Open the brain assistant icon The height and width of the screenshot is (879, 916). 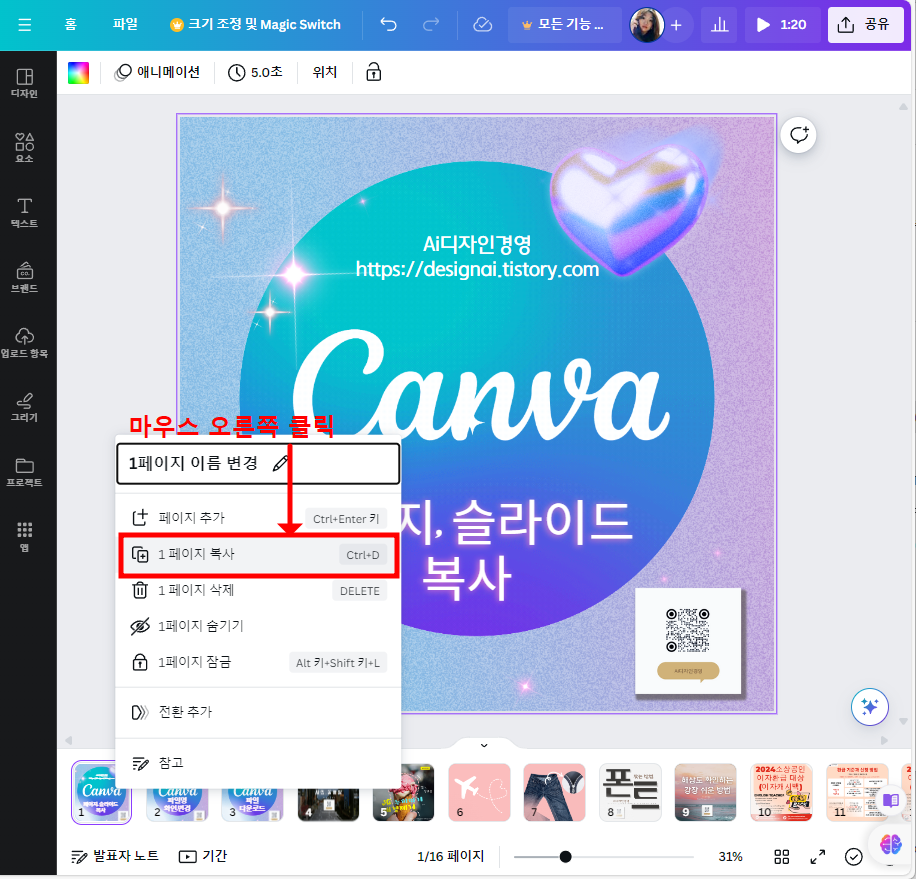tap(891, 843)
